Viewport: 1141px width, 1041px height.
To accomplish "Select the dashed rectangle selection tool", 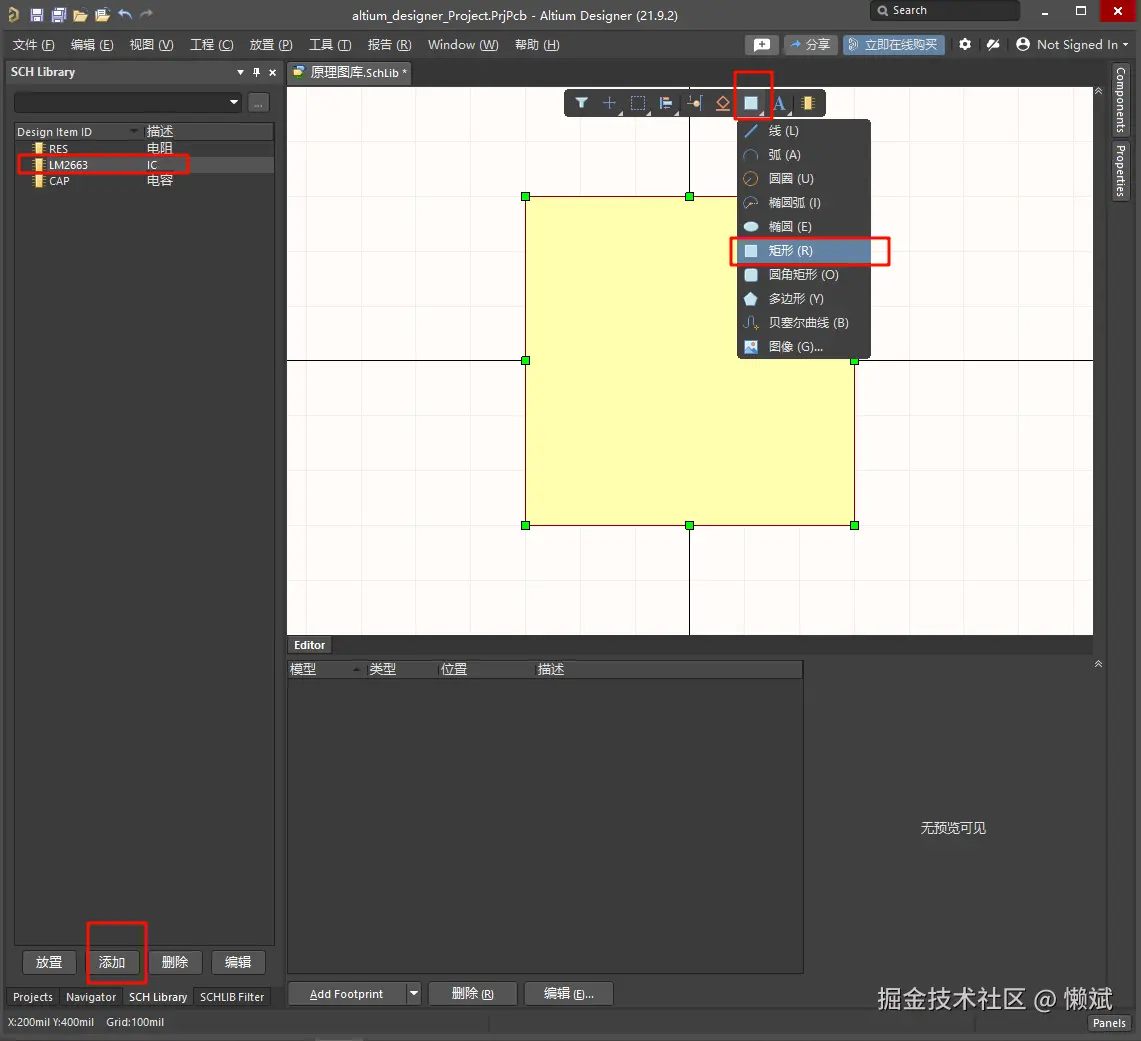I will [638, 103].
